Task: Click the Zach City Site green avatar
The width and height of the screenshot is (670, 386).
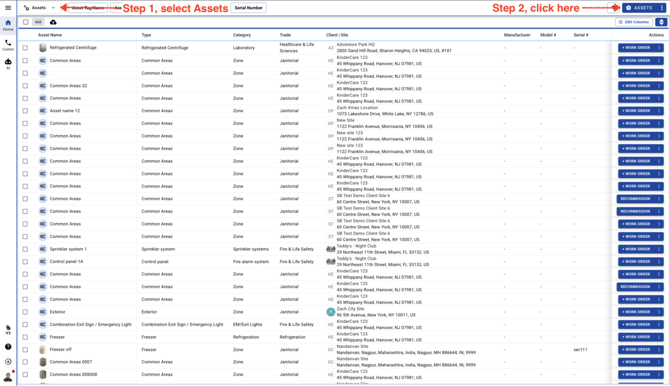Action: (330, 312)
